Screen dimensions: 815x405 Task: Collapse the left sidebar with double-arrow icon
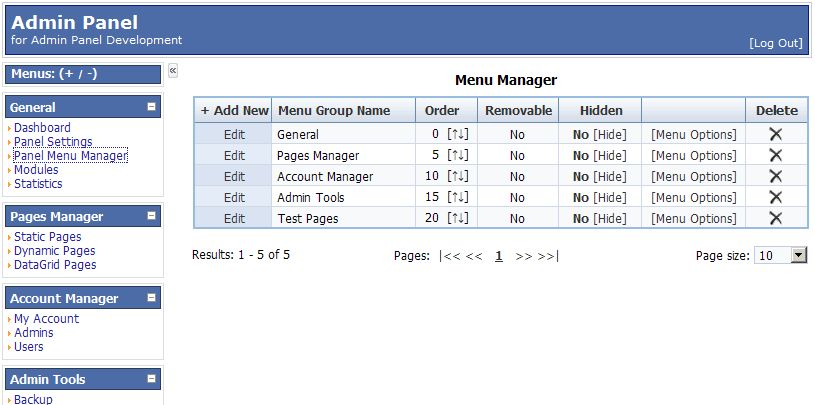pos(173,71)
